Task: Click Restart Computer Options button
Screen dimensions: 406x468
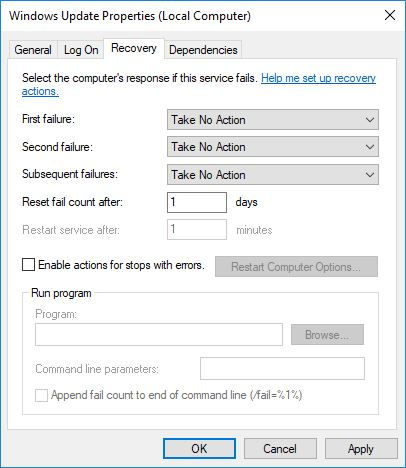Action: 296,267
